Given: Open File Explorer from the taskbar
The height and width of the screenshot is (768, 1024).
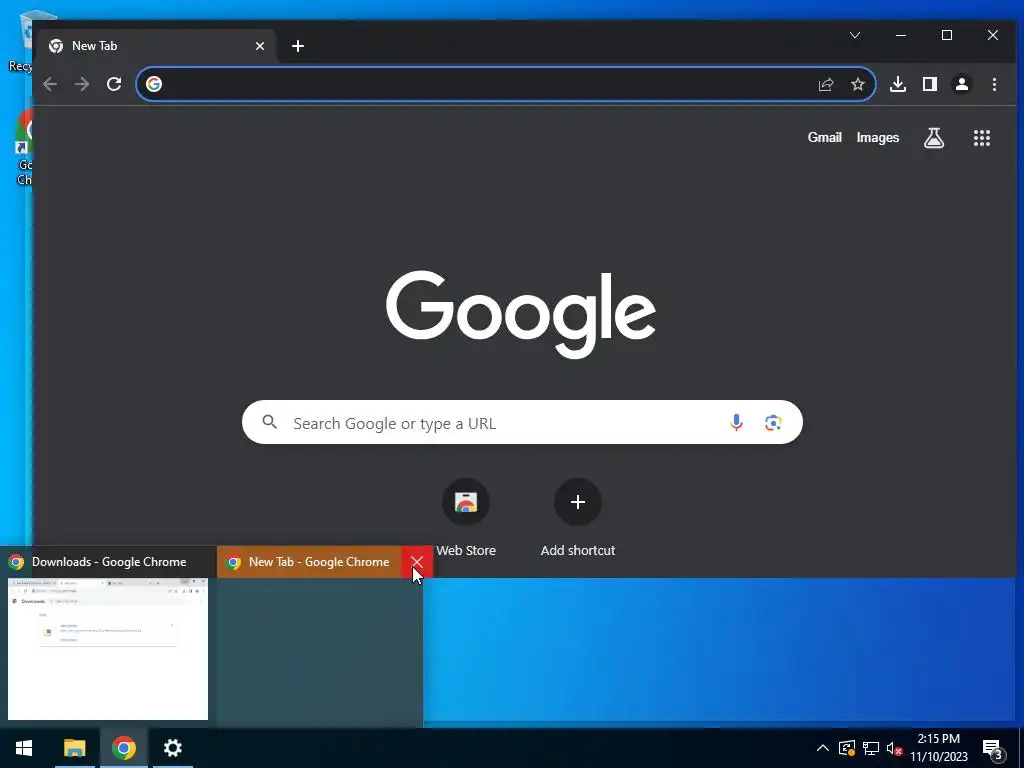Looking at the screenshot, I should (74, 748).
